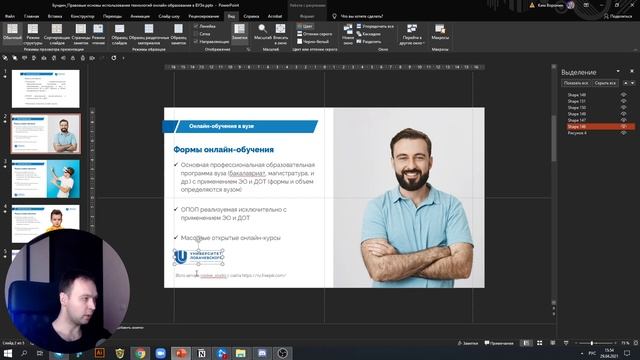Open the Show (Отображение) group dialog launcher
Image resolution: width=640 pixels, height=360 pixels.
(x=248, y=49)
